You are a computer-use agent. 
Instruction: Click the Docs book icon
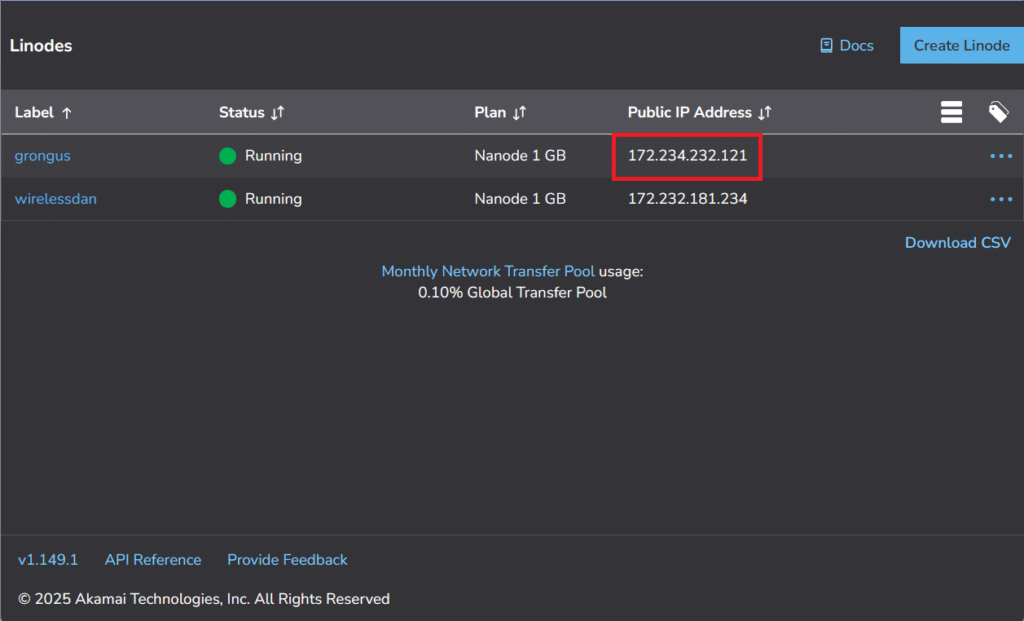click(x=826, y=46)
